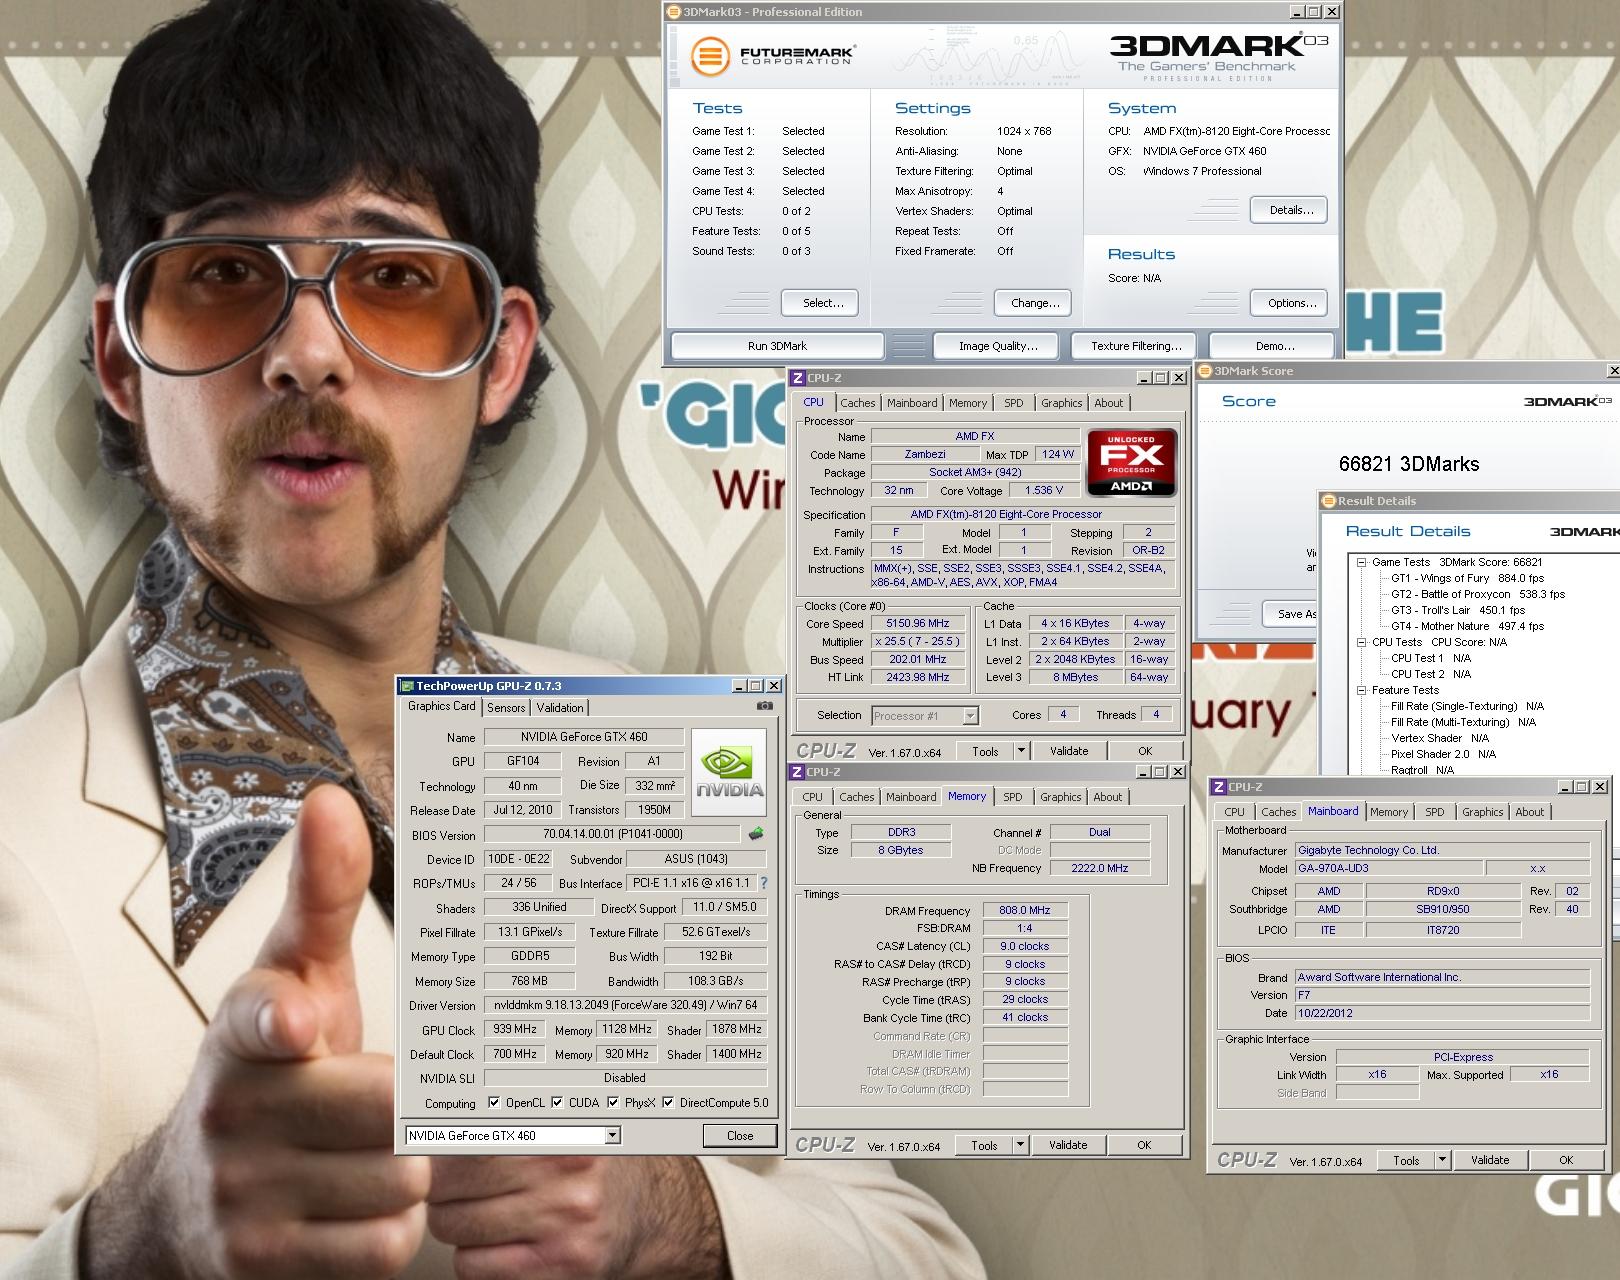Click the DRAM Frequency 808.0 MHz value
The width and height of the screenshot is (1620, 1280).
pyautogui.click(x=1025, y=910)
